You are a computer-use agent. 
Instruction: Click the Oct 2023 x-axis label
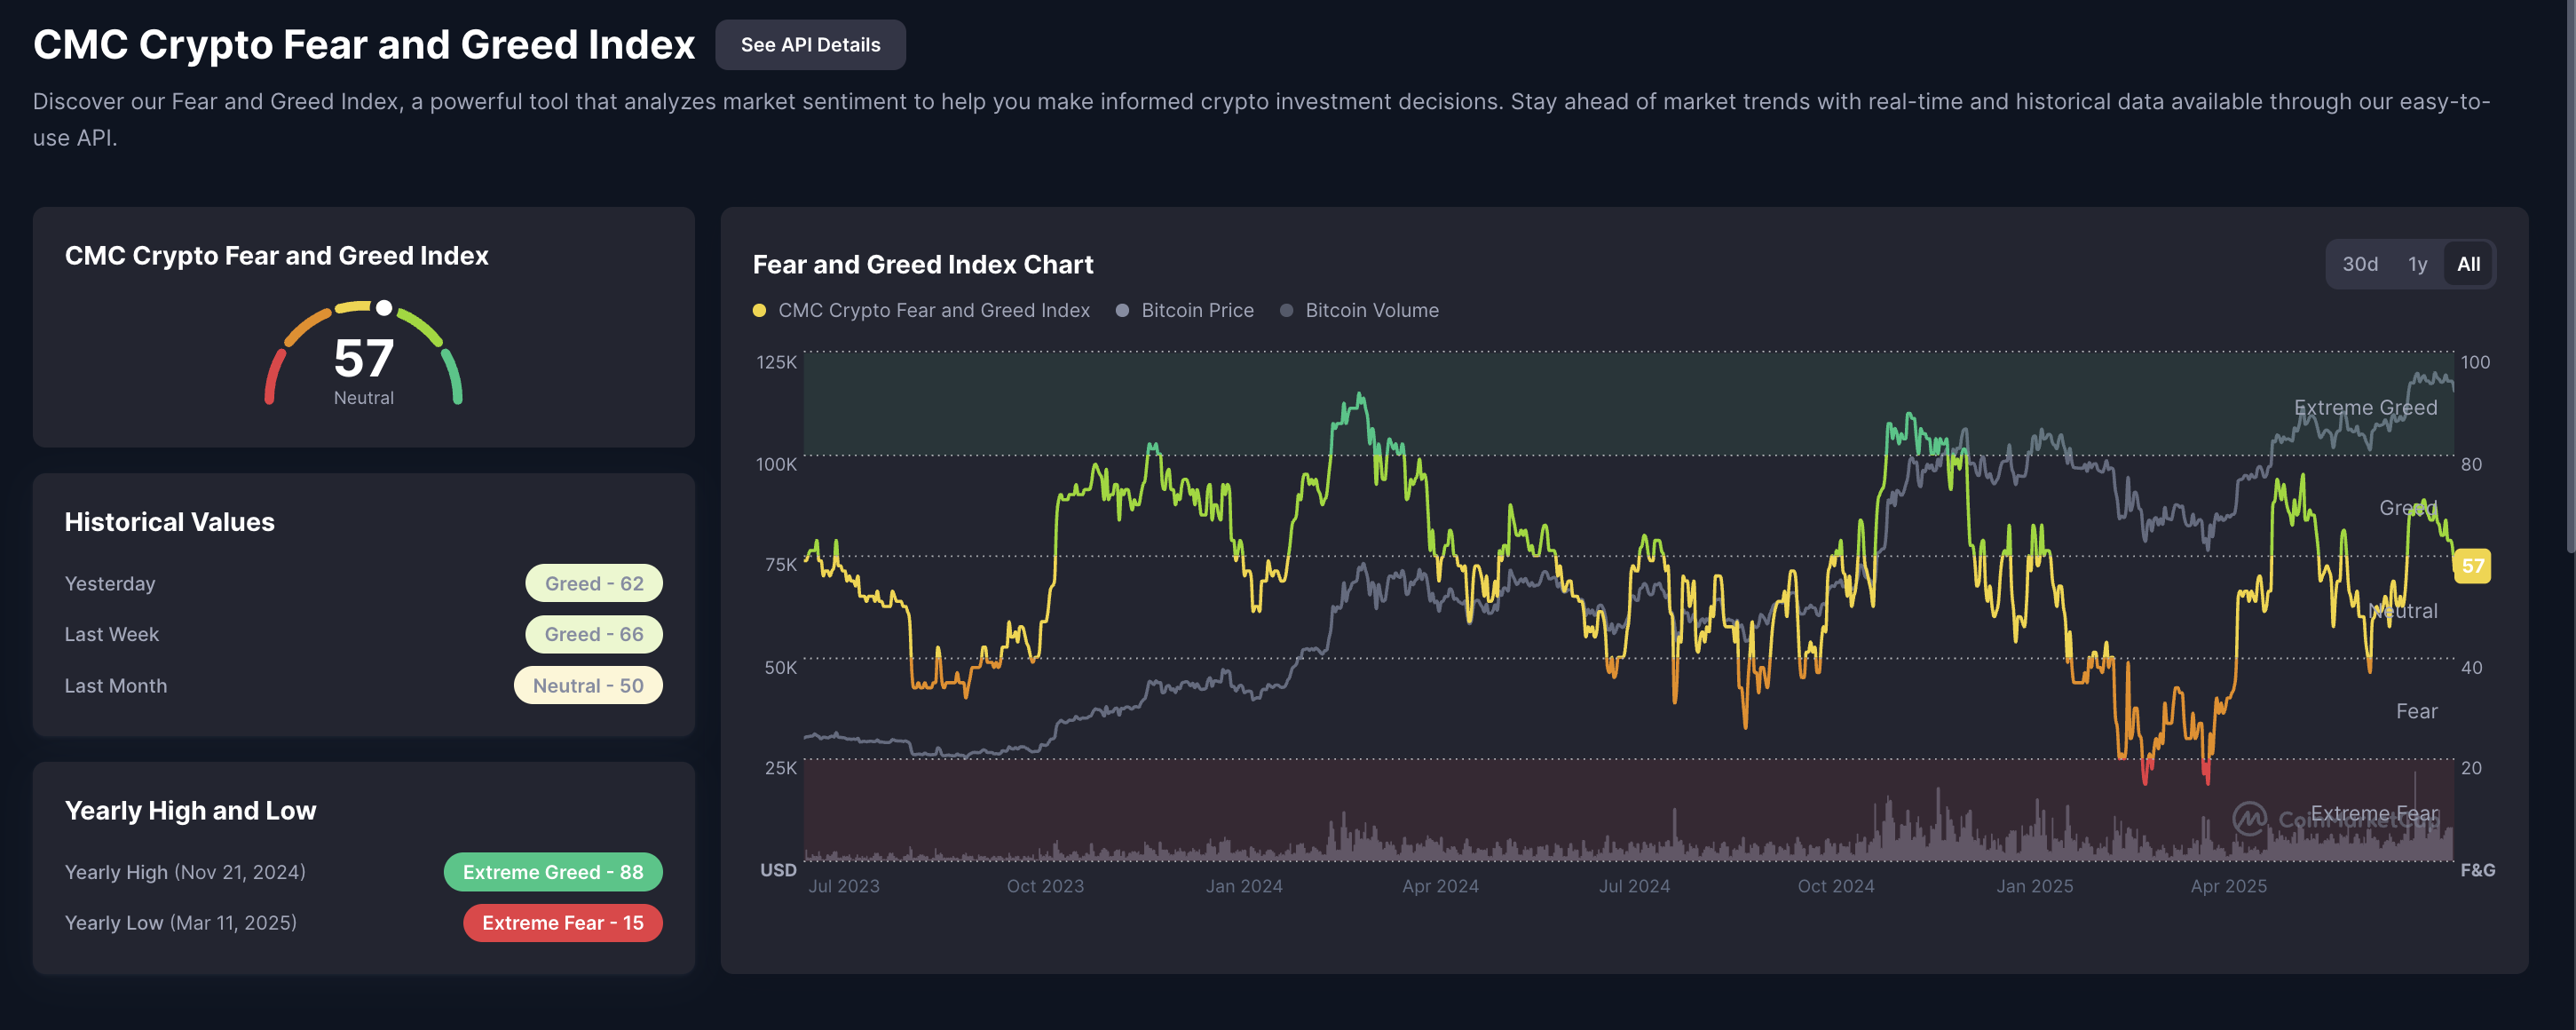click(x=1045, y=886)
